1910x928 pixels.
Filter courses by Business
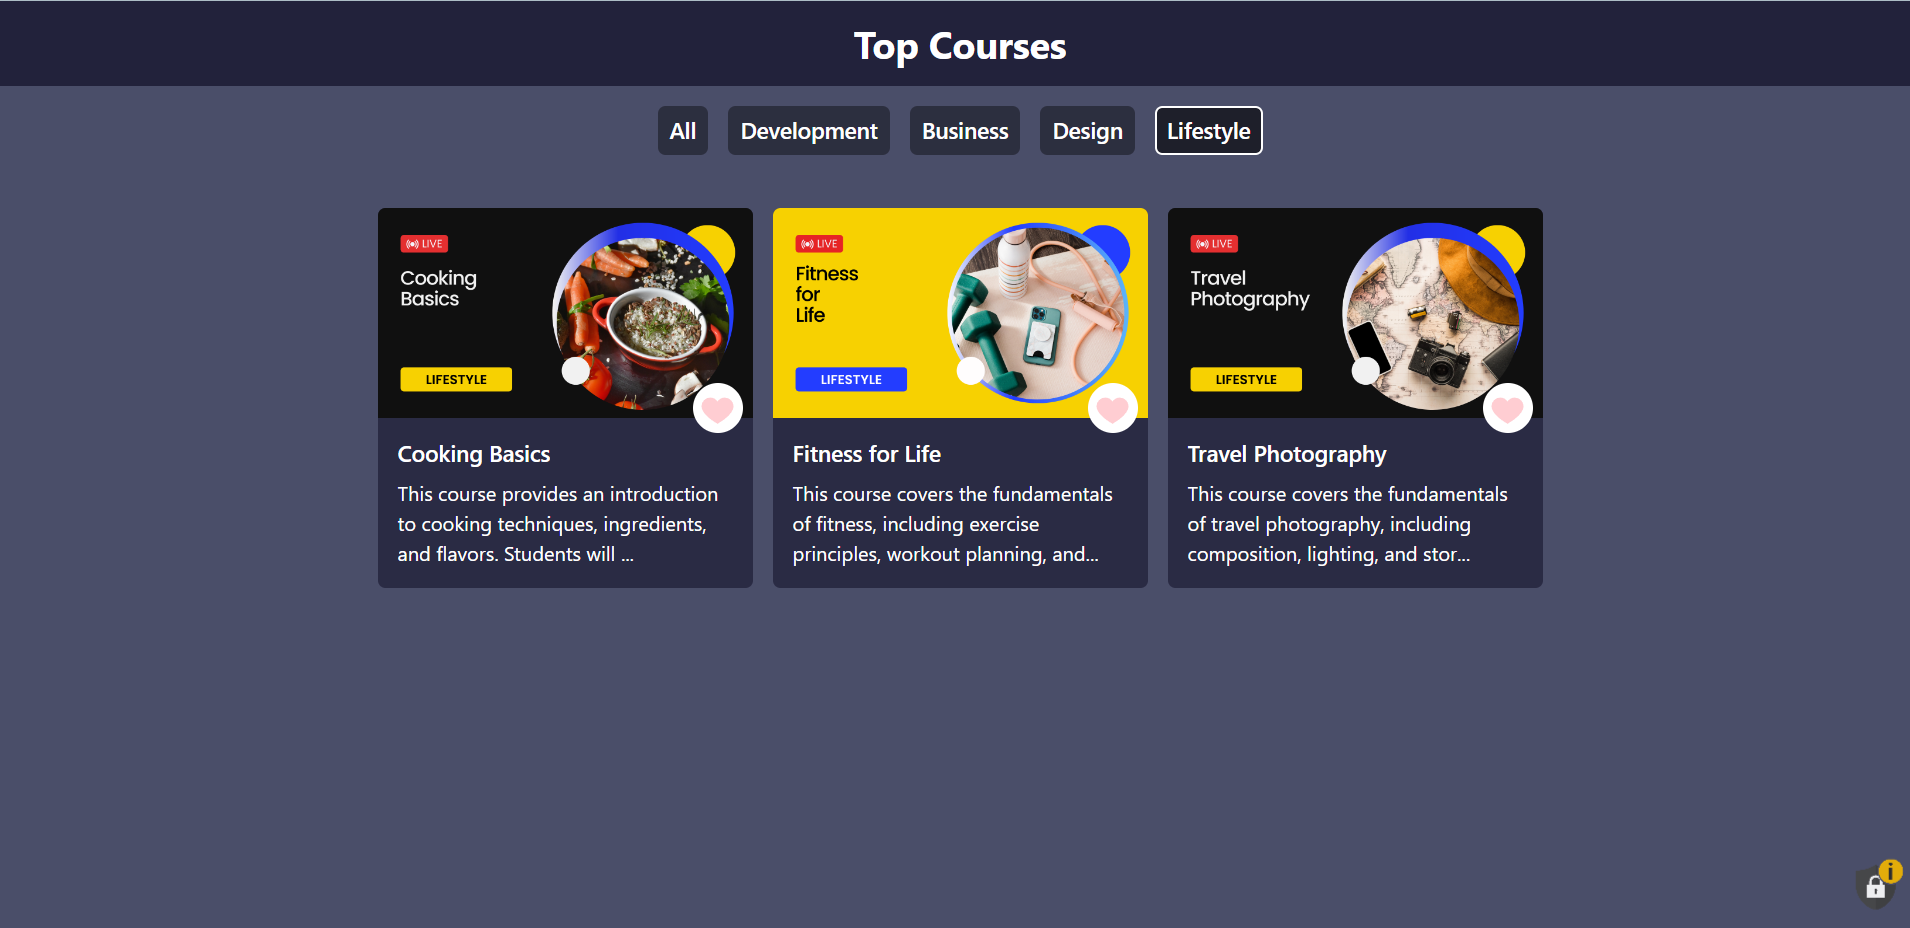coord(965,131)
